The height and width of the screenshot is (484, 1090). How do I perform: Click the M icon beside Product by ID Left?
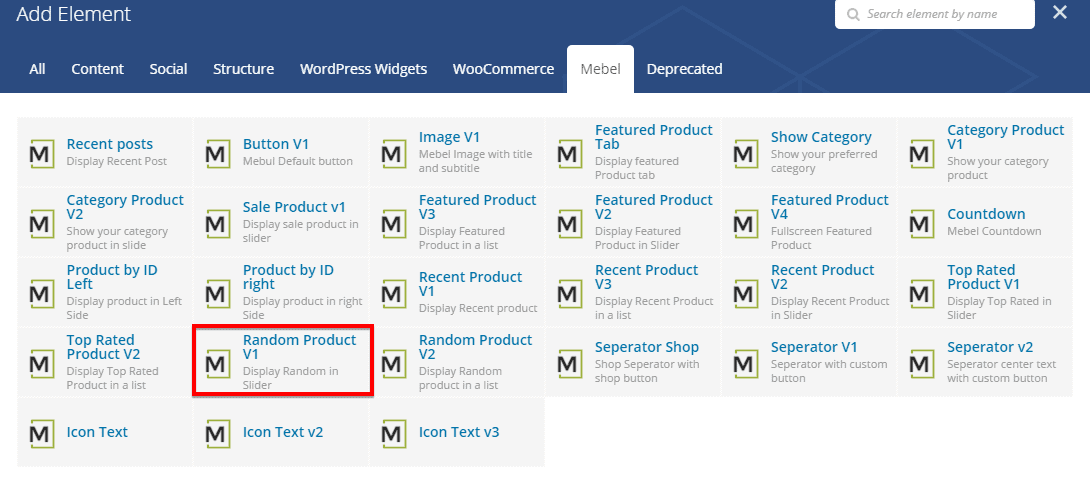(x=42, y=293)
